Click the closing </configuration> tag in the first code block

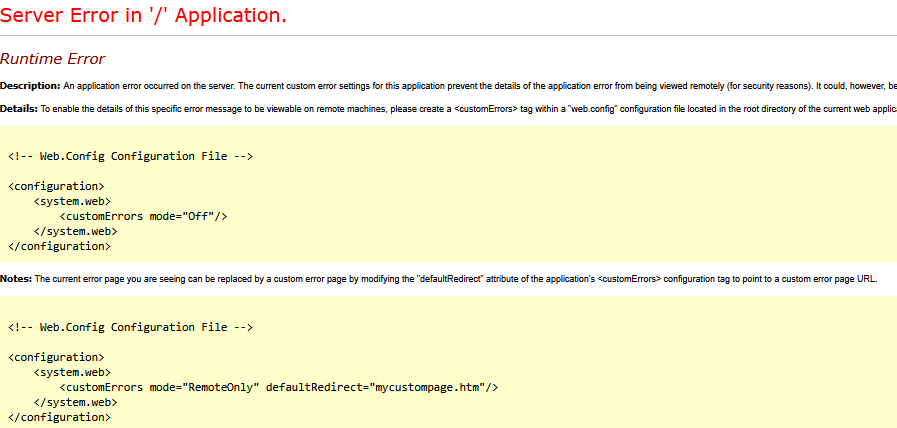click(x=59, y=245)
